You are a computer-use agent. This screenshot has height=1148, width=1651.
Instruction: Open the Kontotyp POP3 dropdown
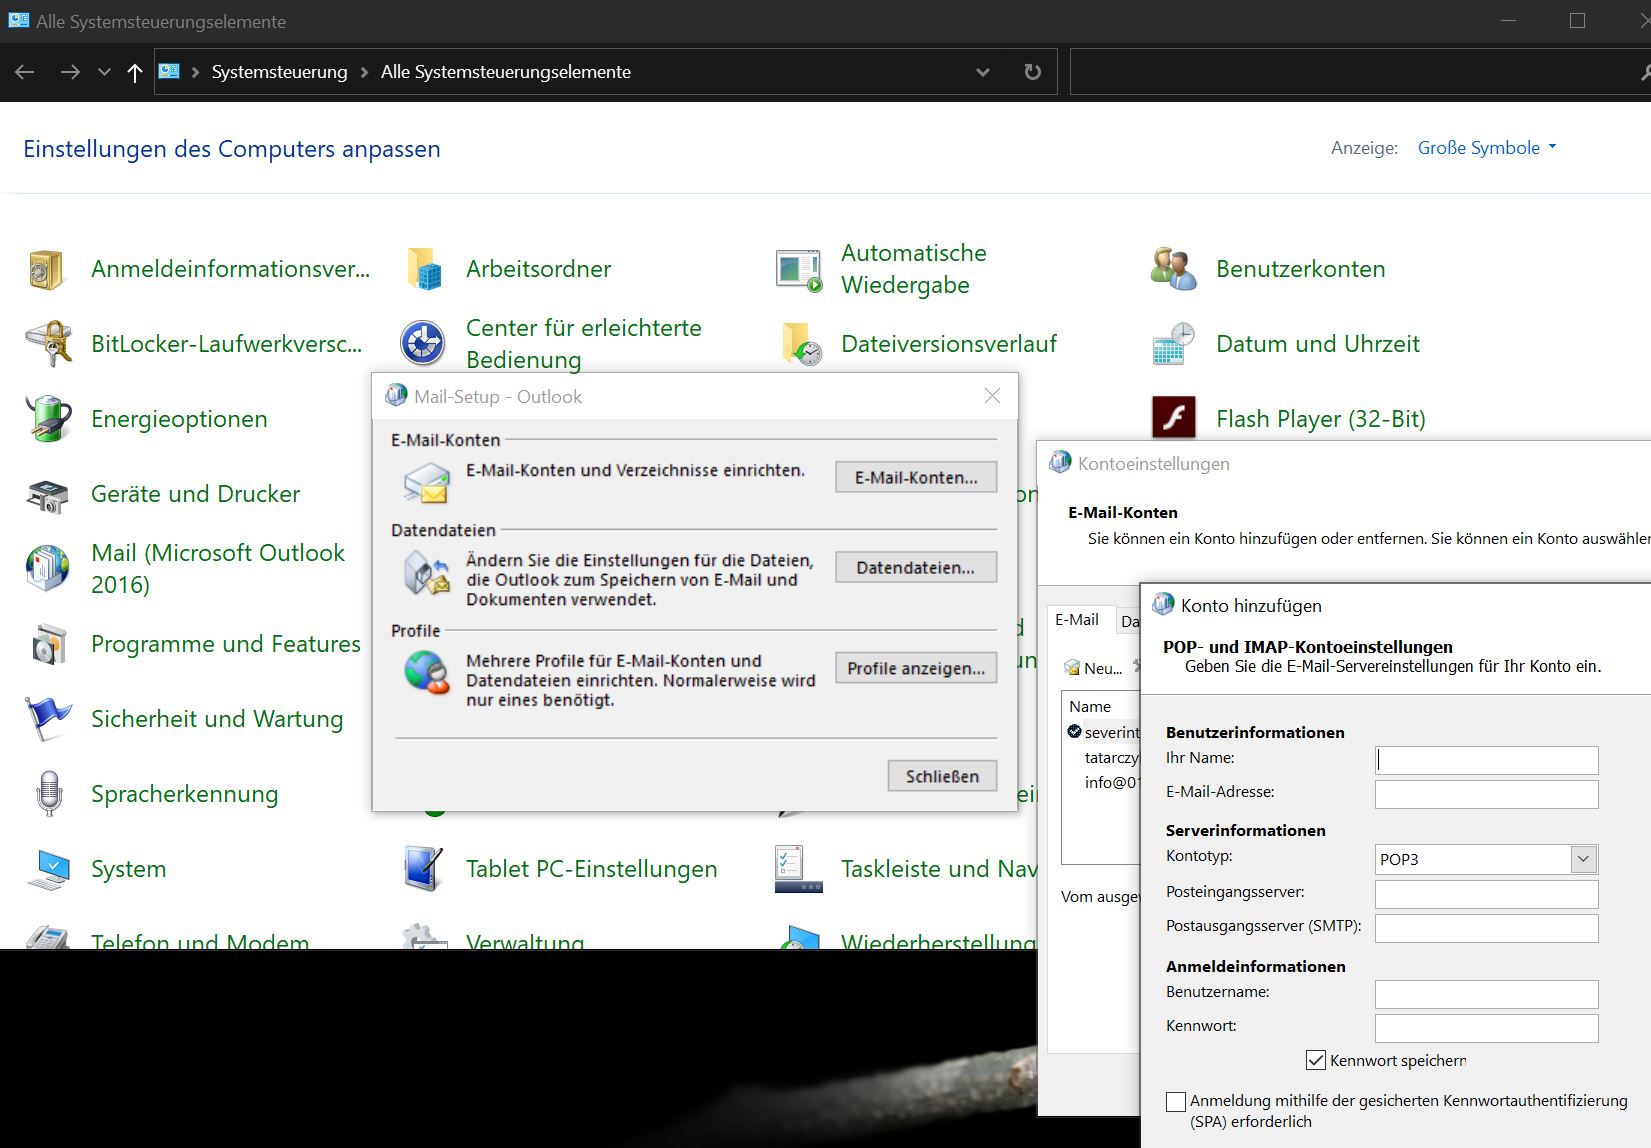pyautogui.click(x=1582, y=859)
